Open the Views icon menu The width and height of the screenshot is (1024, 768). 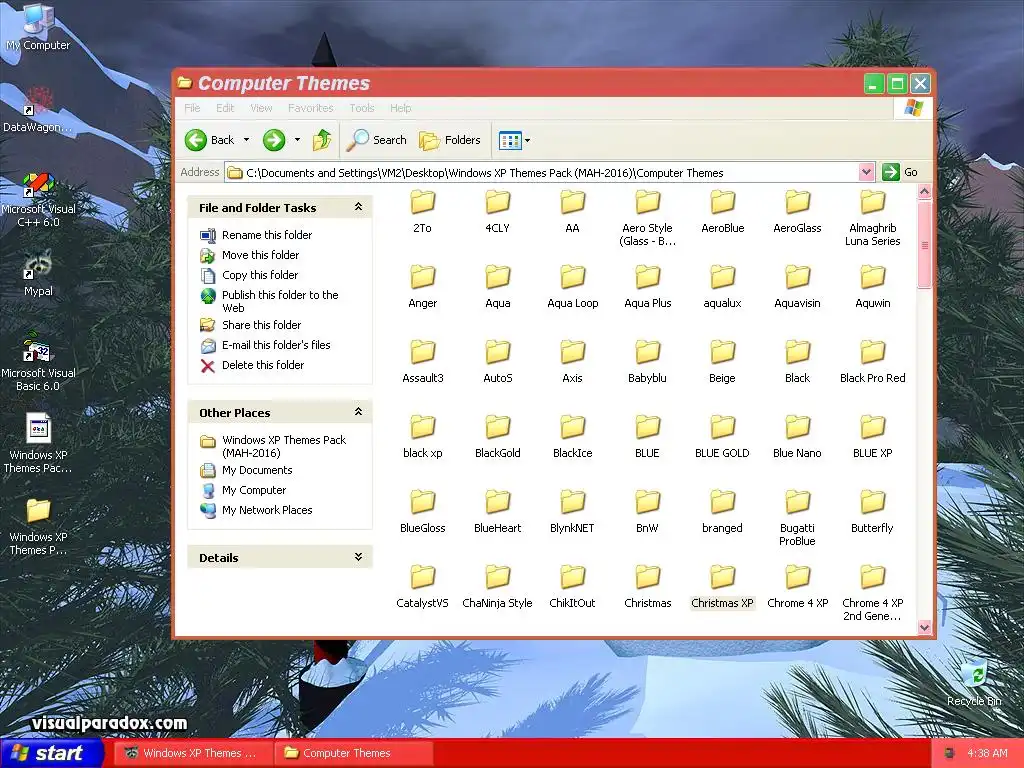click(515, 140)
